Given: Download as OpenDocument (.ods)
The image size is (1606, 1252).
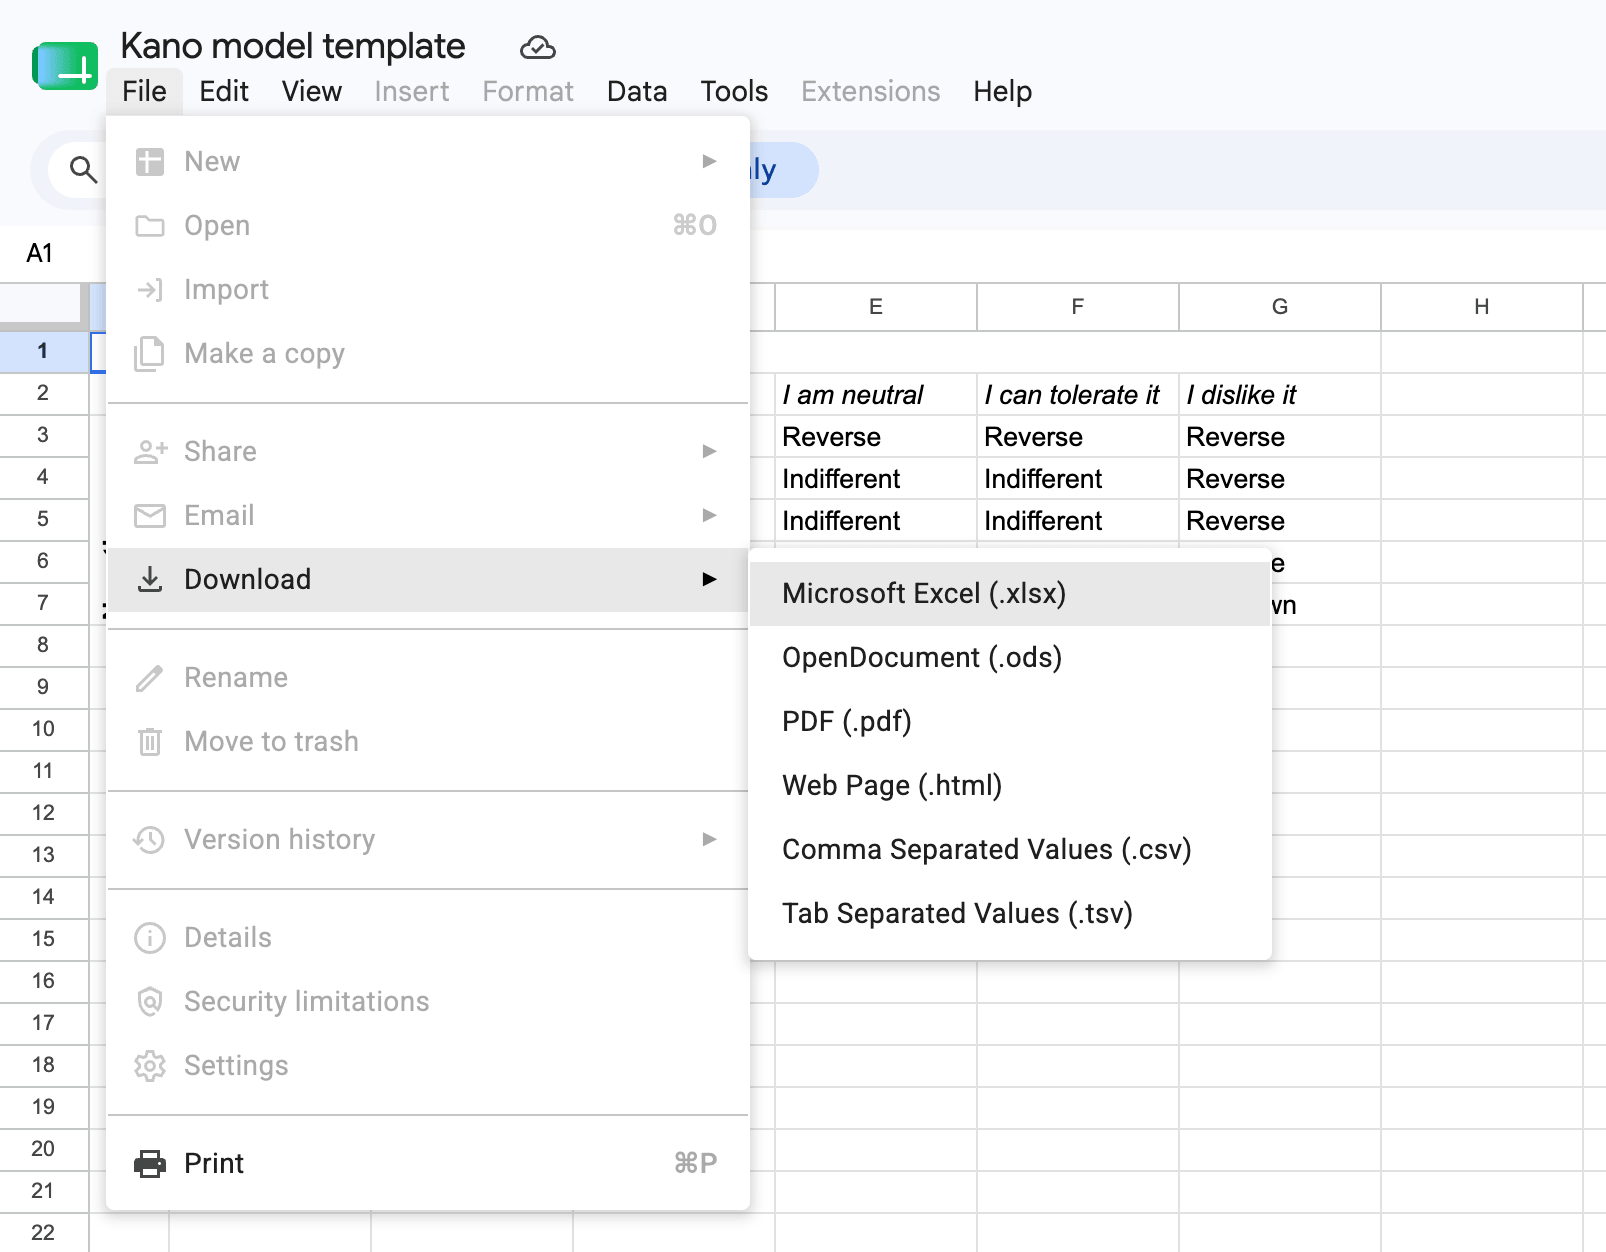Looking at the screenshot, I should pos(1010,658).
